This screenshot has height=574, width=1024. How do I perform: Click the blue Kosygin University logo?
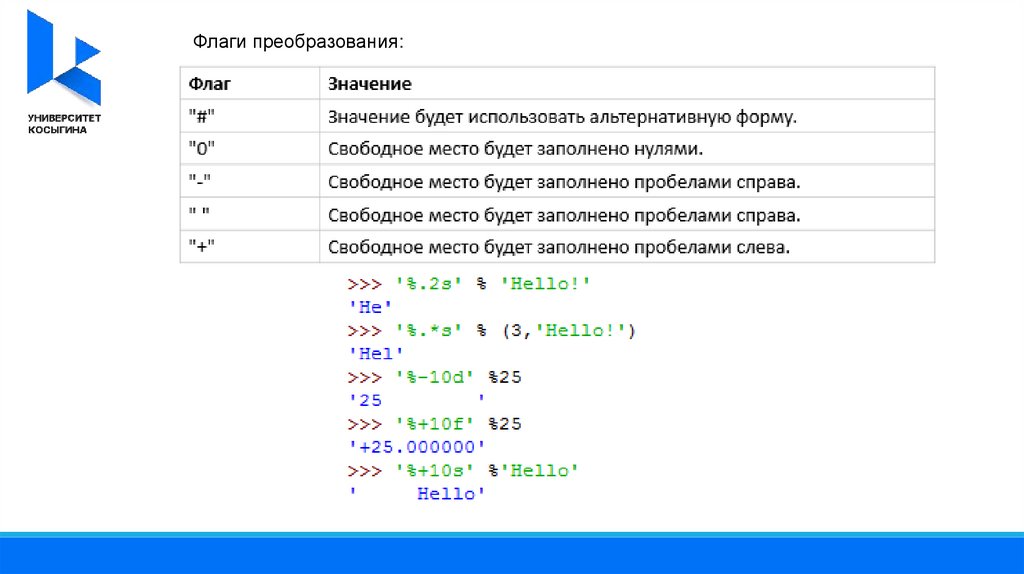pos(62,58)
